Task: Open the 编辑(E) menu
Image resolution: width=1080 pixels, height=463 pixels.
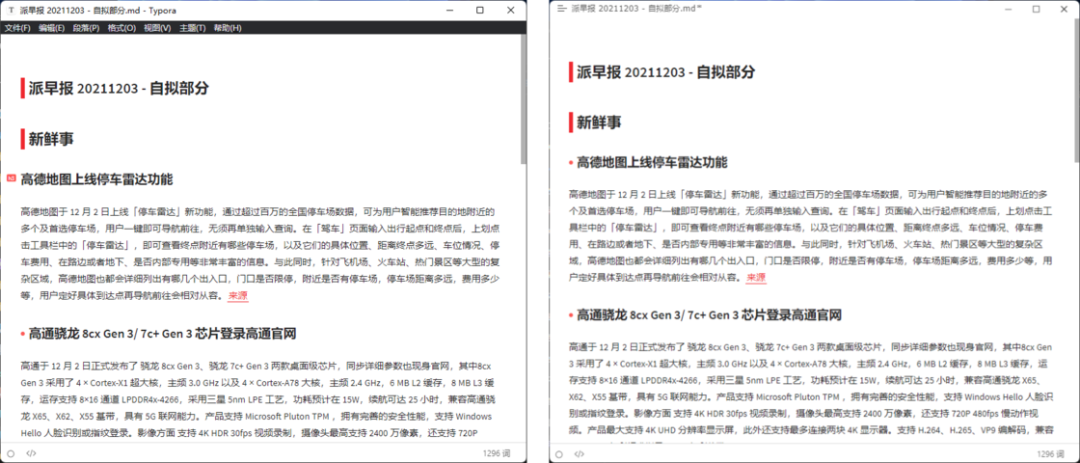Action: click(x=52, y=28)
